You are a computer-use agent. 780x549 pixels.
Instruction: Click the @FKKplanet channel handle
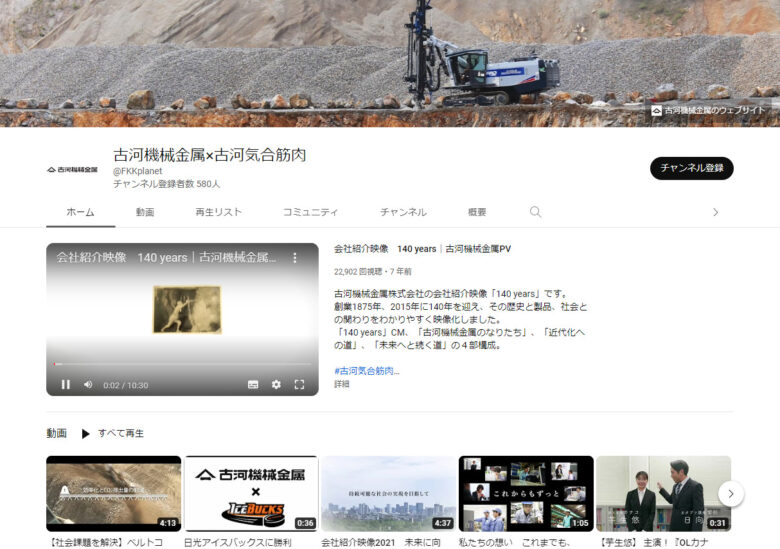tap(137, 171)
